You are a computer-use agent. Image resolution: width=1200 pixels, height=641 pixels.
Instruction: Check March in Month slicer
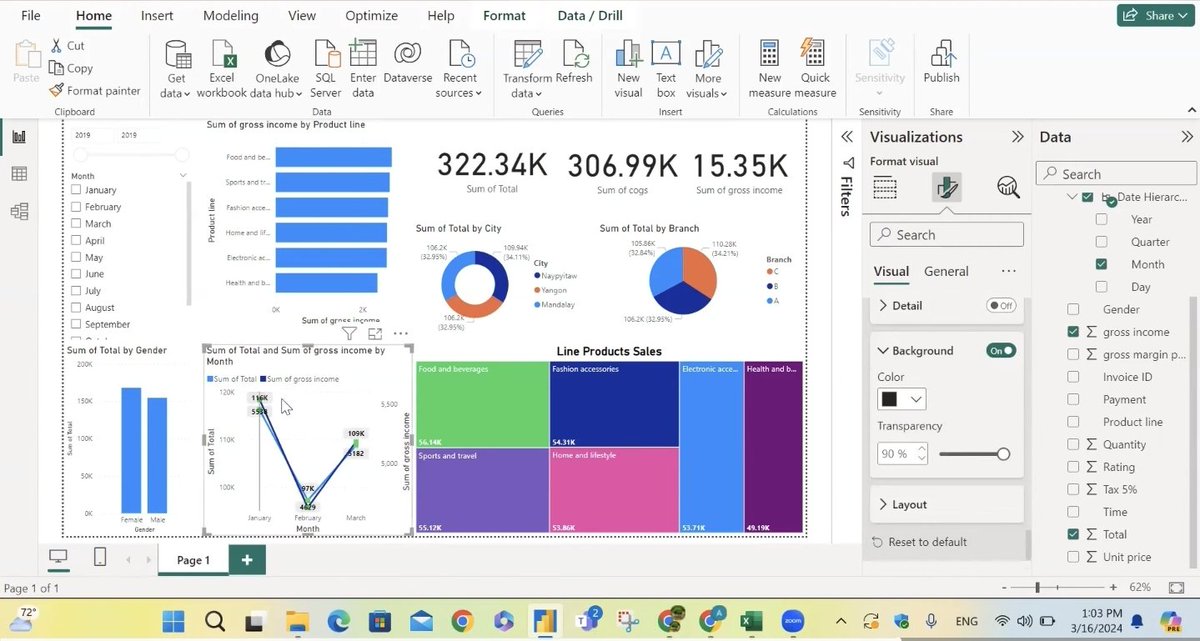coord(77,224)
